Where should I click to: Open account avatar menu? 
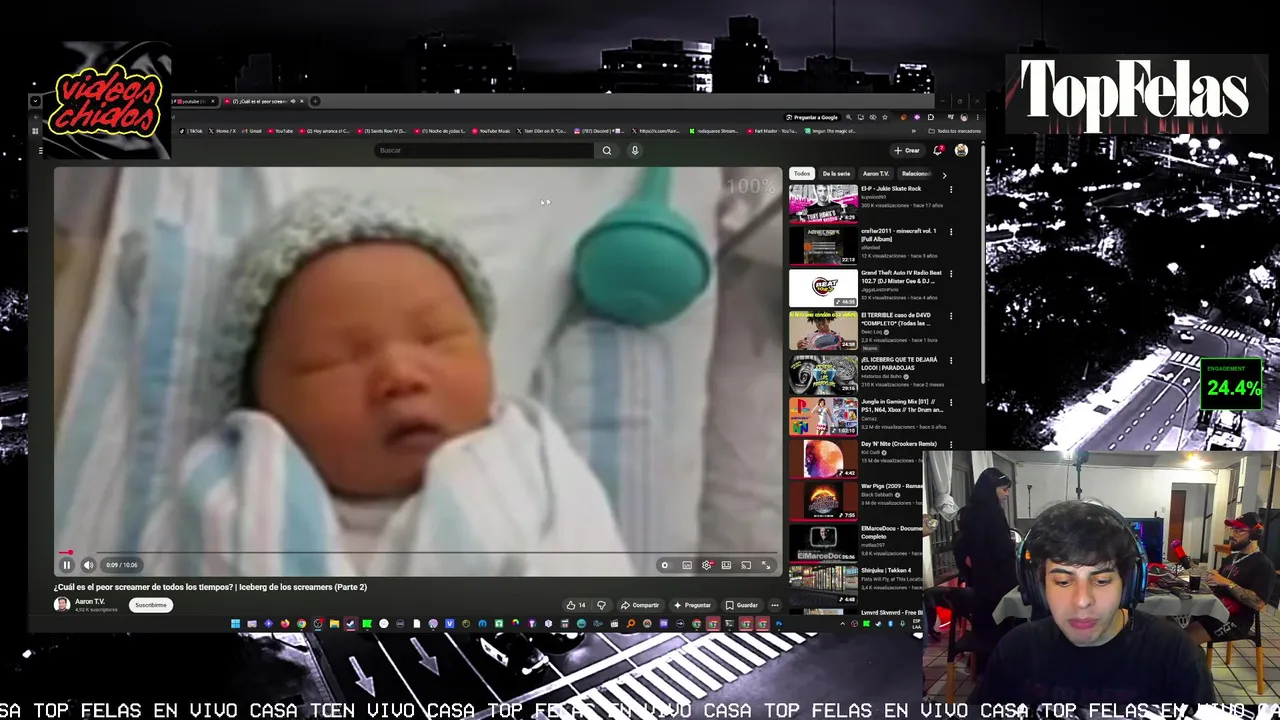point(961,150)
